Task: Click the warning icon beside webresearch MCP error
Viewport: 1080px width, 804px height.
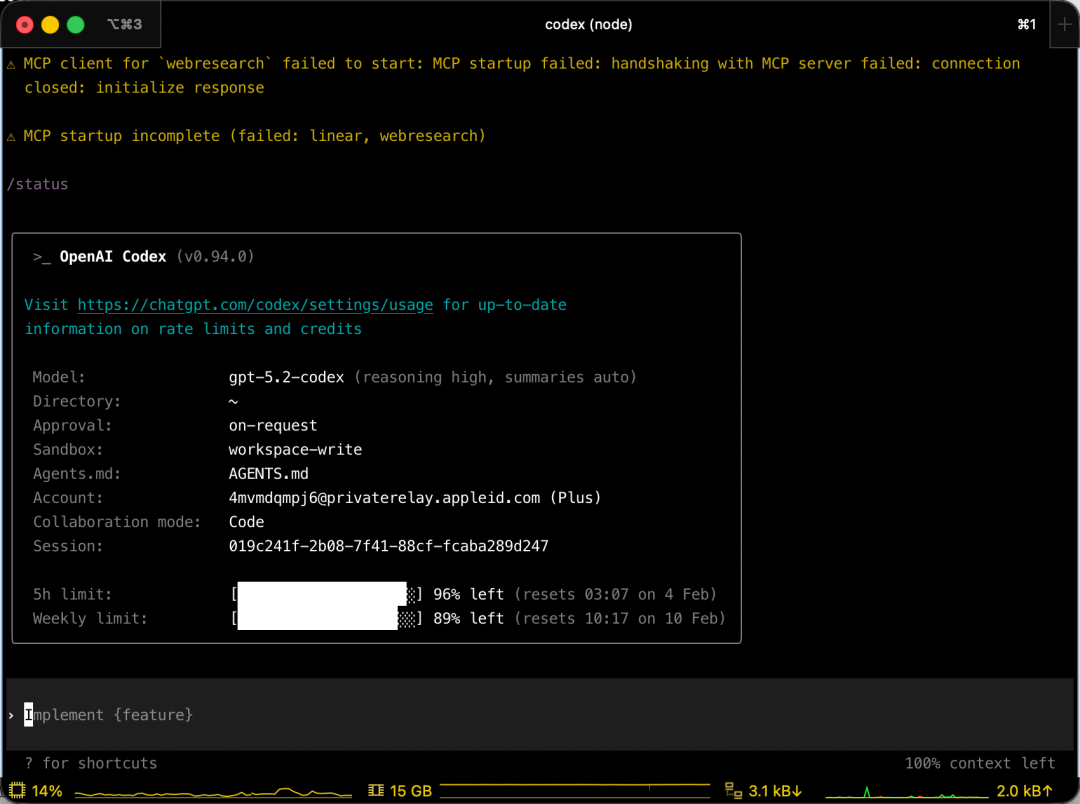Action: pyautogui.click(x=11, y=64)
